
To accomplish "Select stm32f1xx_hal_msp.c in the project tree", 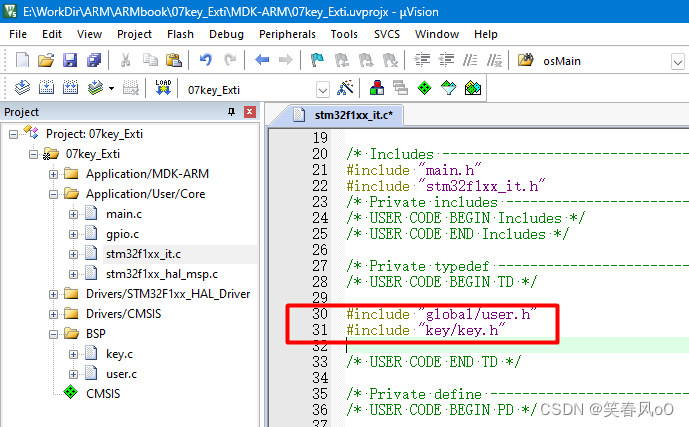I will coord(162,274).
